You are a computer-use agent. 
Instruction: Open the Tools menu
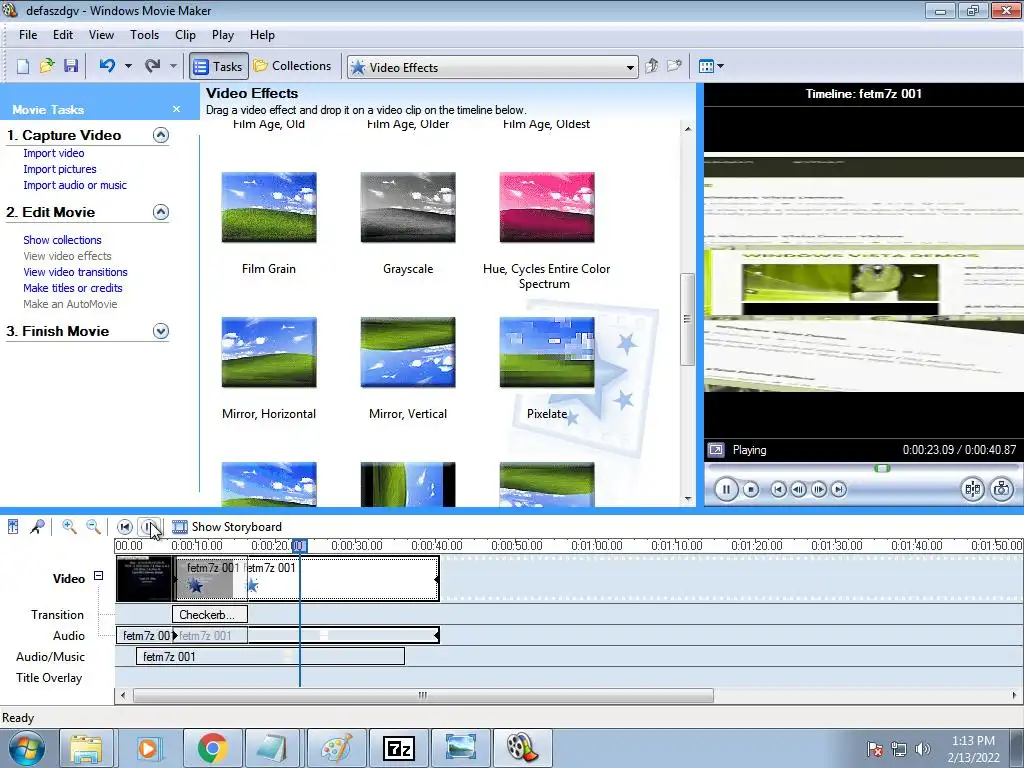[144, 35]
